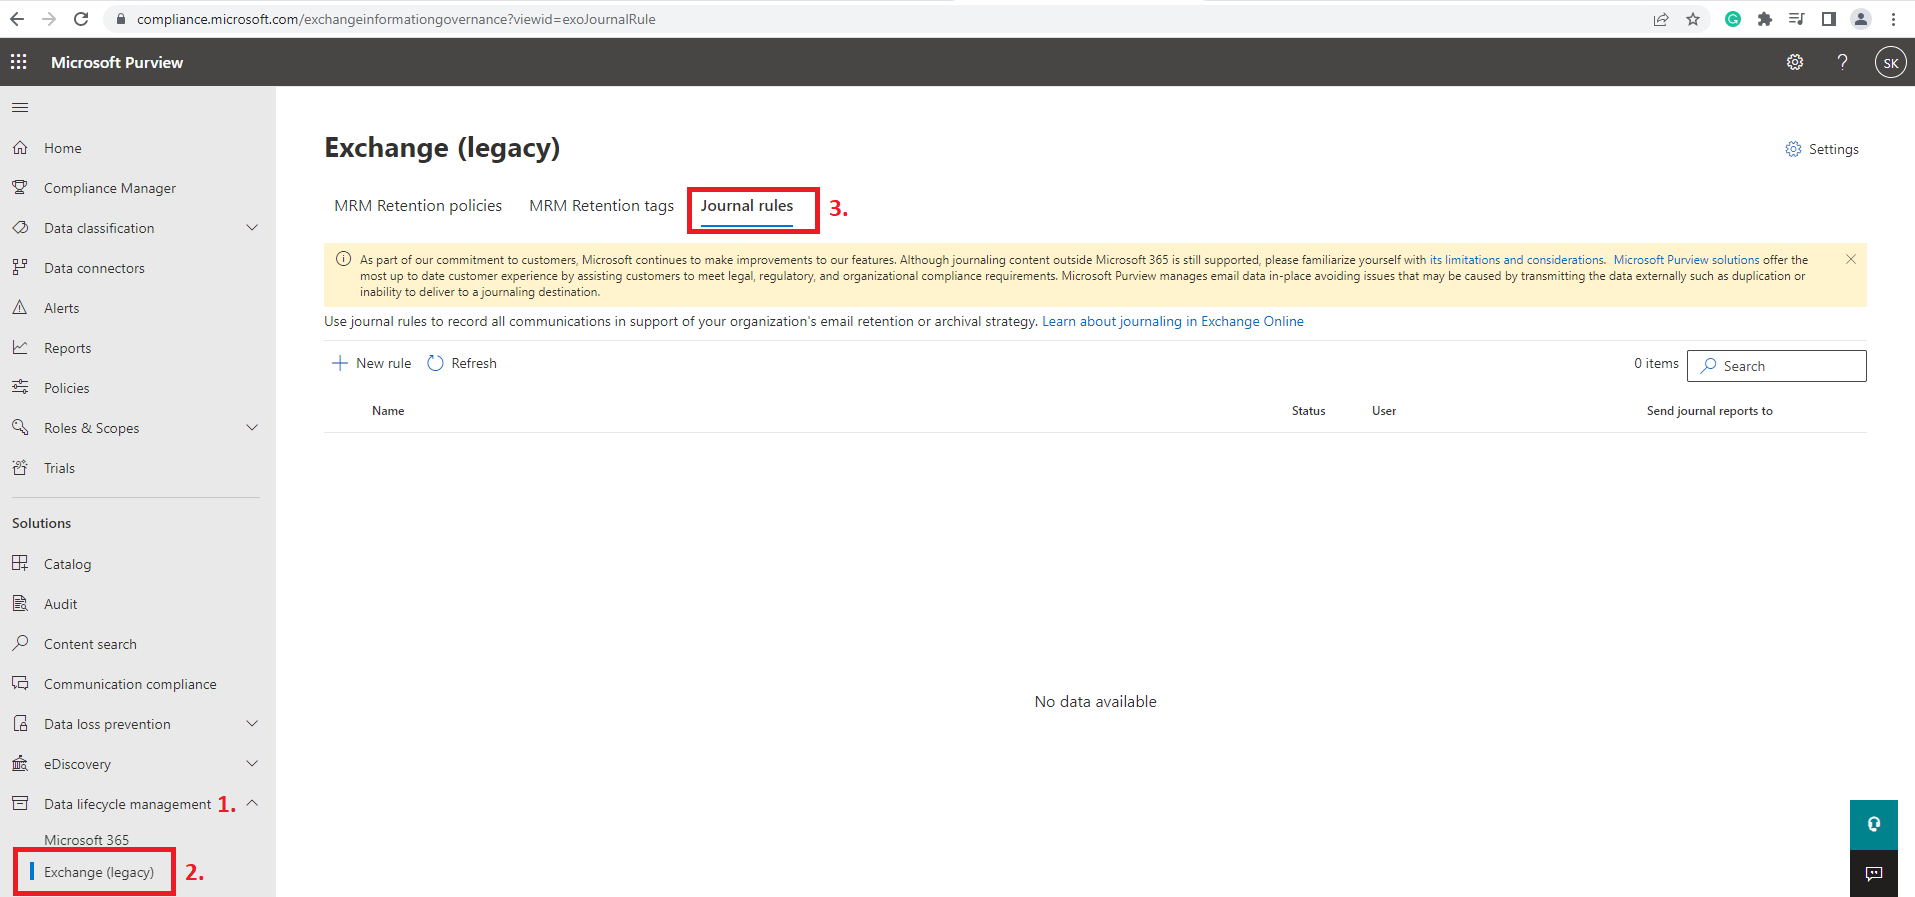Open Learn about journaling in Exchange Online
This screenshot has width=1915, height=897.
pos(1172,321)
